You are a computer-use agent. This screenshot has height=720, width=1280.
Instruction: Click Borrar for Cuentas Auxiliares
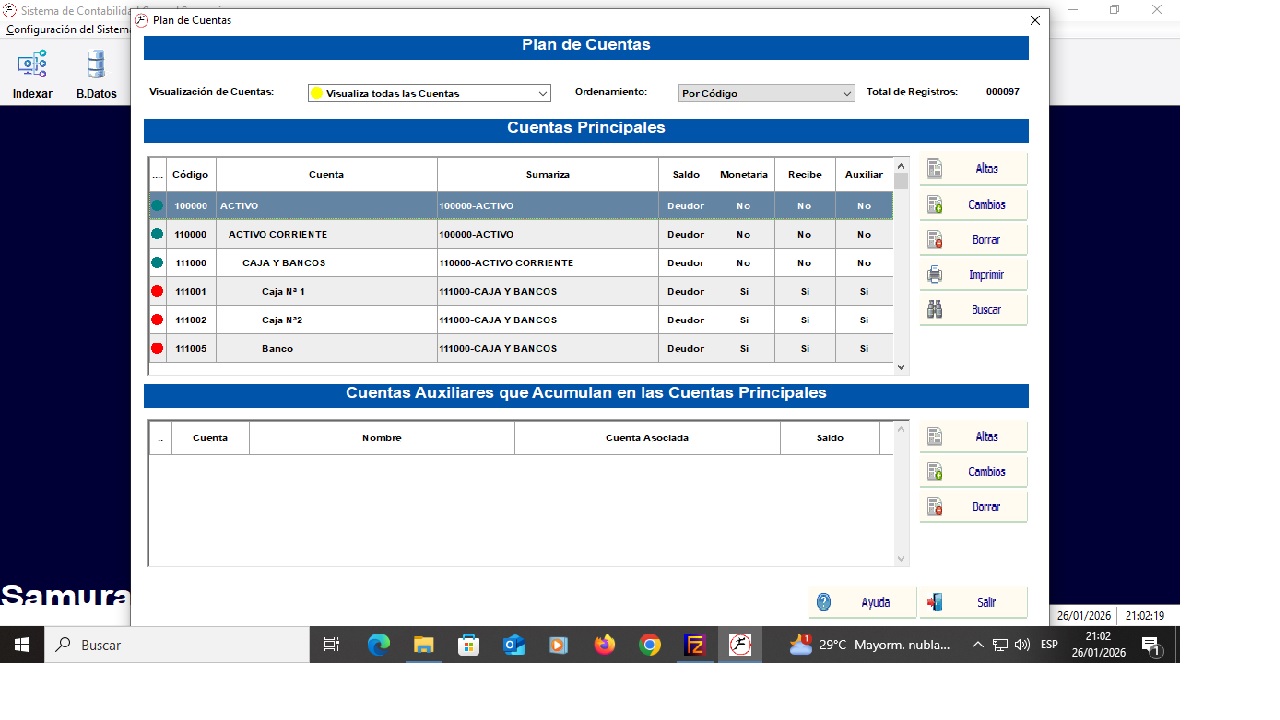[973, 507]
